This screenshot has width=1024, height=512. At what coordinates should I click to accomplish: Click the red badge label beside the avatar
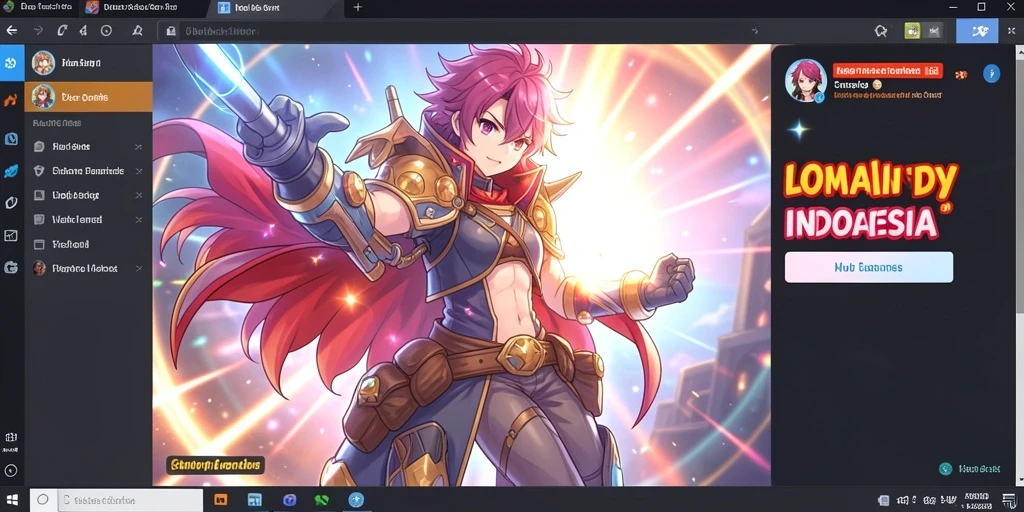(888, 71)
